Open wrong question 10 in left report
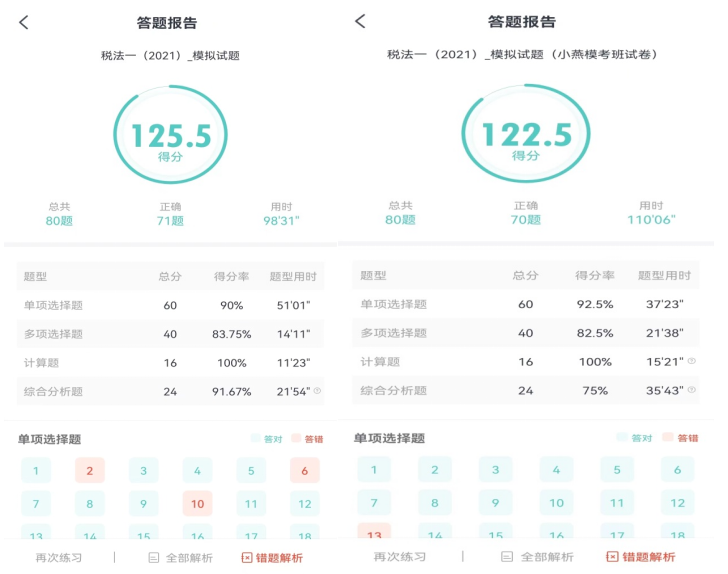Viewport: 728px width, 574px height. pos(197,503)
